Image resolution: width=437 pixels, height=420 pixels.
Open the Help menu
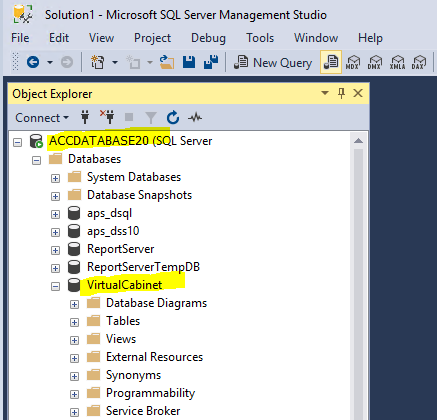[370, 38]
